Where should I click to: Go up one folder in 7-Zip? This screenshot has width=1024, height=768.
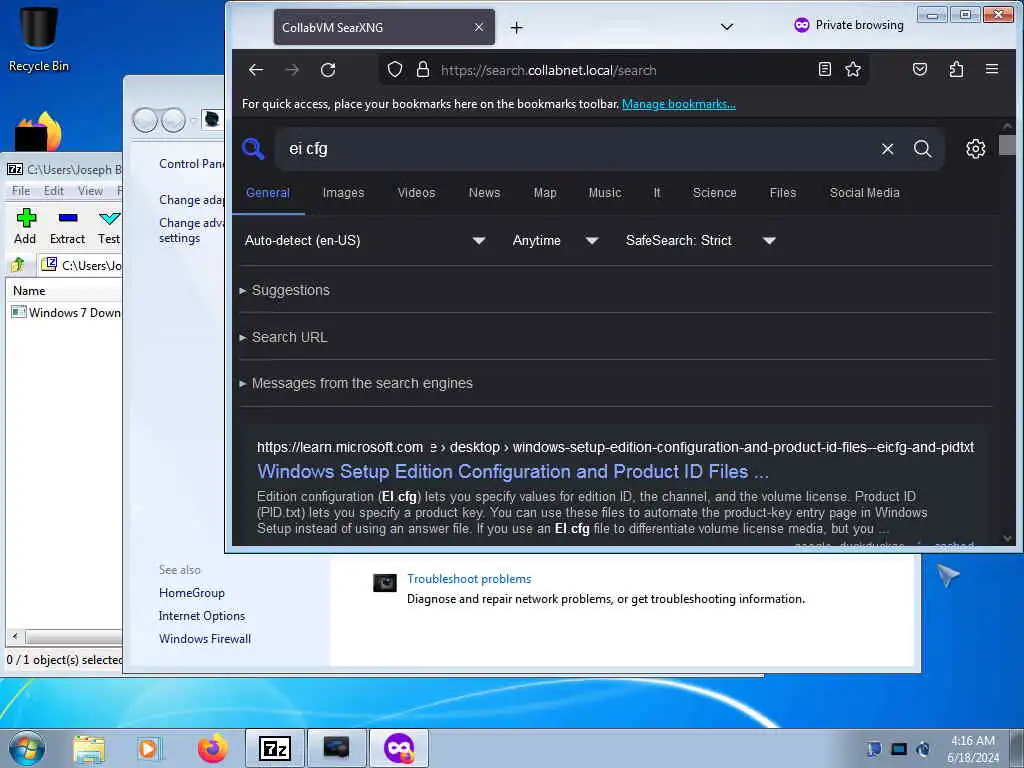pos(18,265)
